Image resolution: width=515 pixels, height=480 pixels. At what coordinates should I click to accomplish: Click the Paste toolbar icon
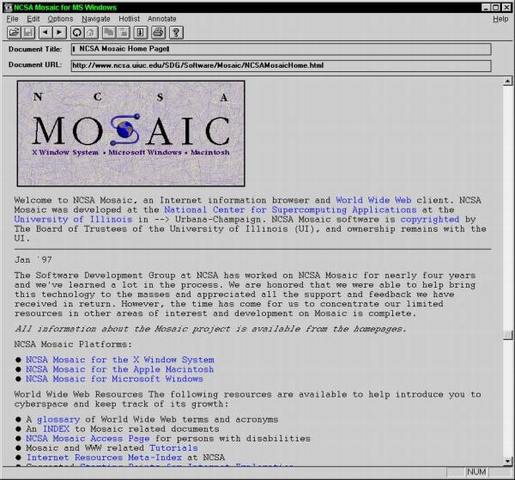pyautogui.click(x=123, y=33)
